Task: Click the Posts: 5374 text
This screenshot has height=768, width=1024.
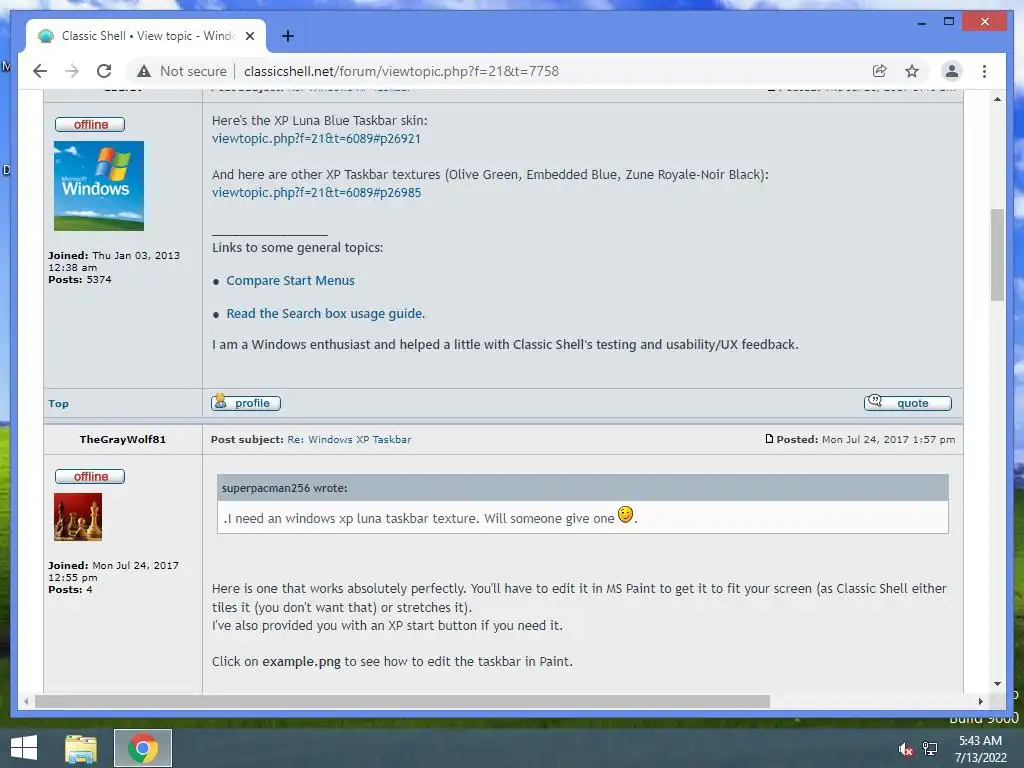Action: coord(80,280)
